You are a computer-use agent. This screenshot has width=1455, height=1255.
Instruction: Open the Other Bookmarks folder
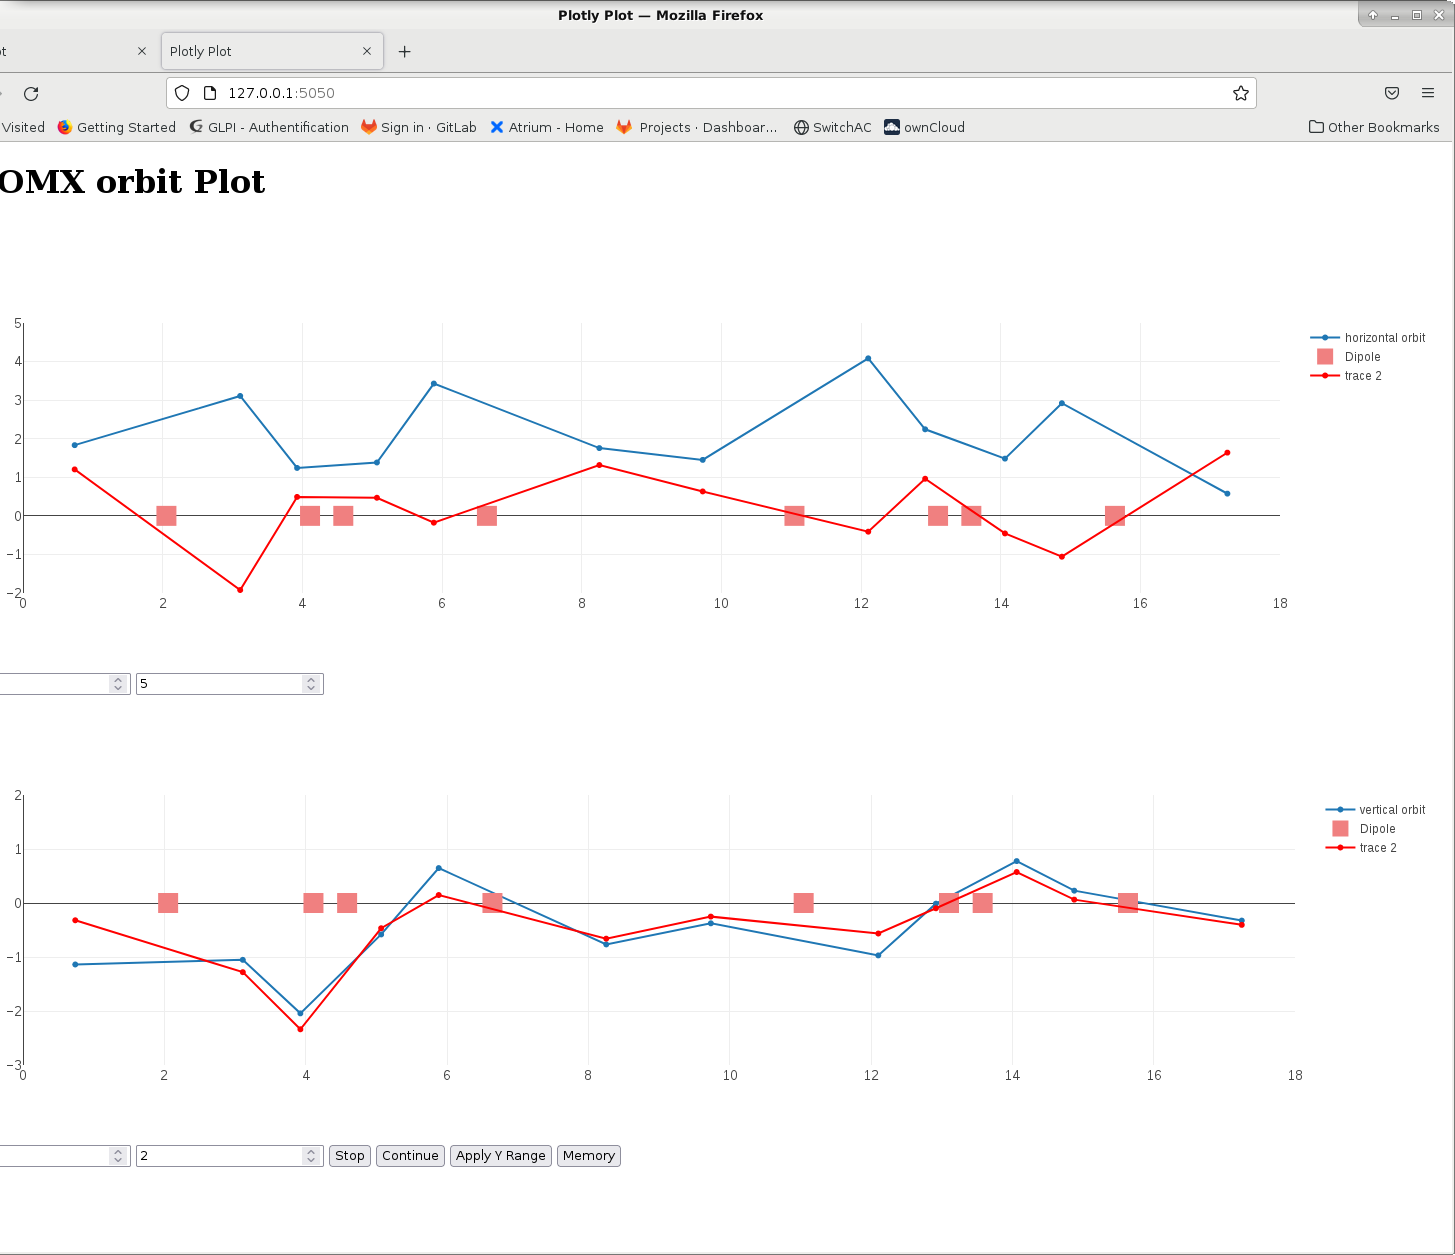pyautogui.click(x=1374, y=127)
